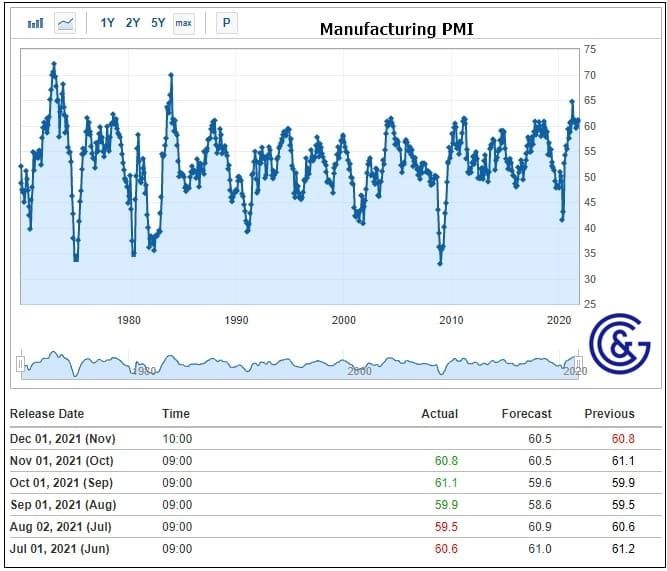Click the Release Date column header
The width and height of the screenshot is (667, 571).
pyautogui.click(x=47, y=414)
